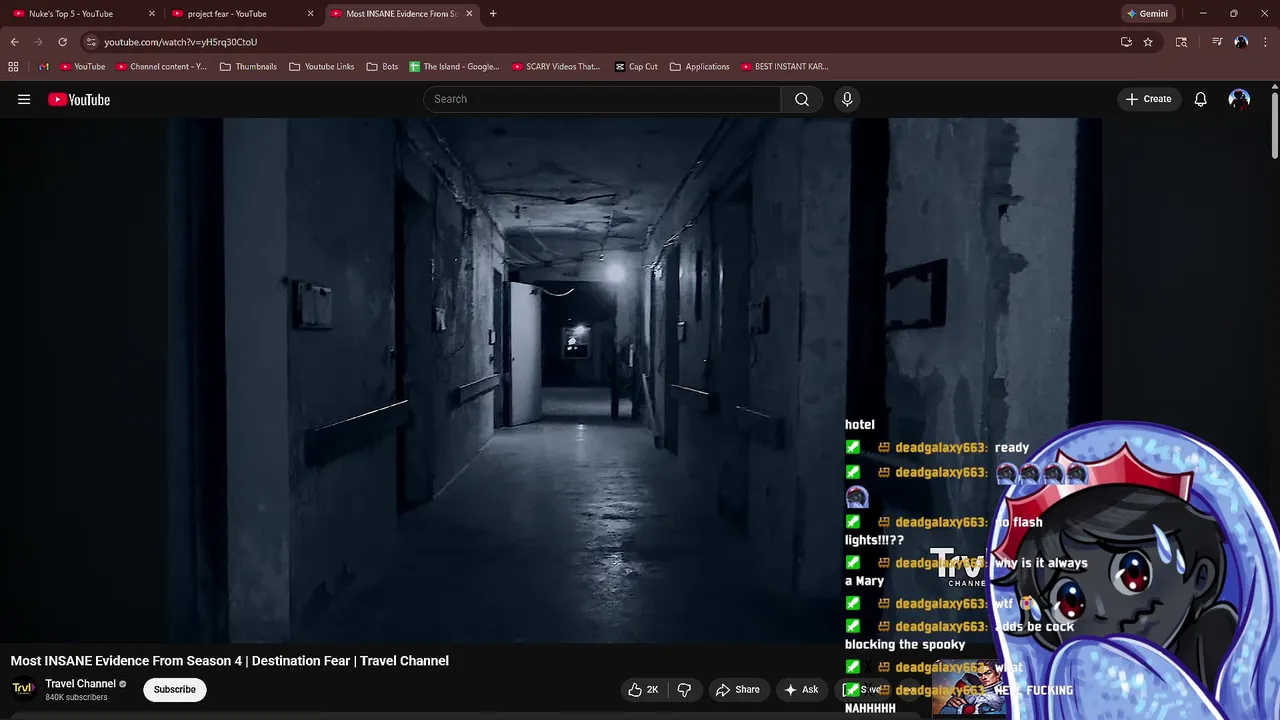Open the Travel Channel avatar icon
Screen dimensions: 1280x720
(x=23, y=689)
